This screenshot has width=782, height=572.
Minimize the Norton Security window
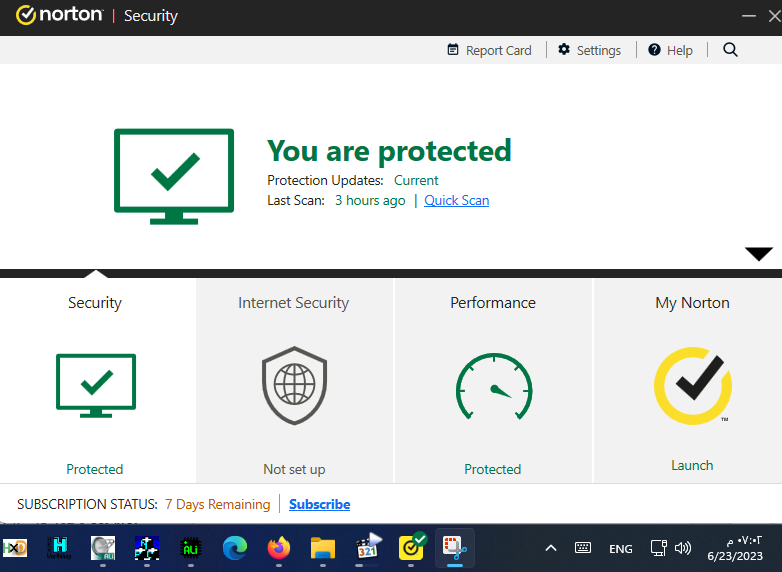[x=749, y=16]
